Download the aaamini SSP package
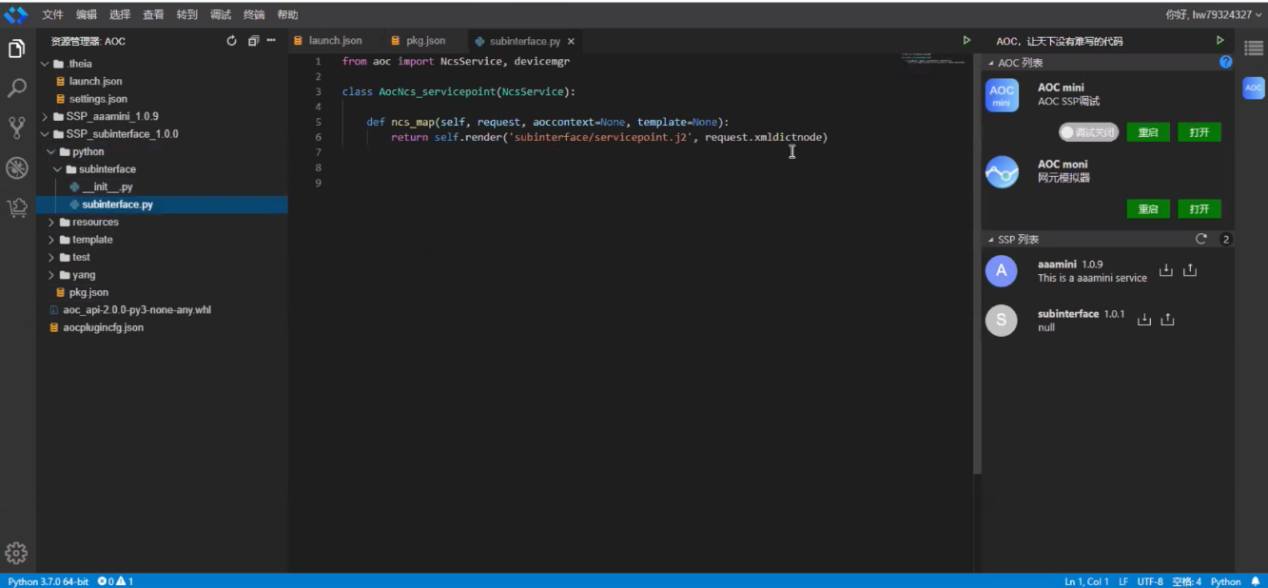The width and height of the screenshot is (1268, 588). pos(1166,270)
